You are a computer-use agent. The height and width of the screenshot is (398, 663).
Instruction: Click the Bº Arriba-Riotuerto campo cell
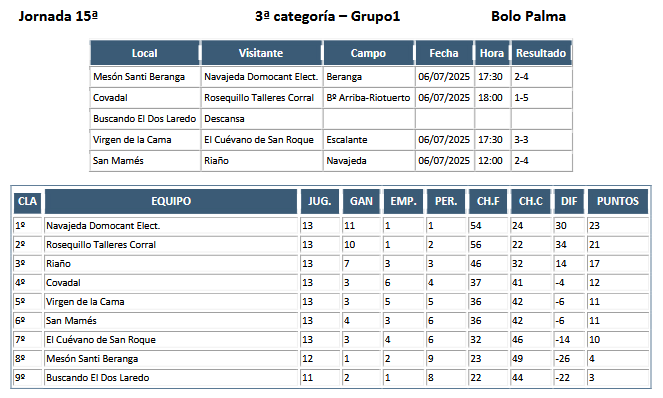tap(369, 98)
